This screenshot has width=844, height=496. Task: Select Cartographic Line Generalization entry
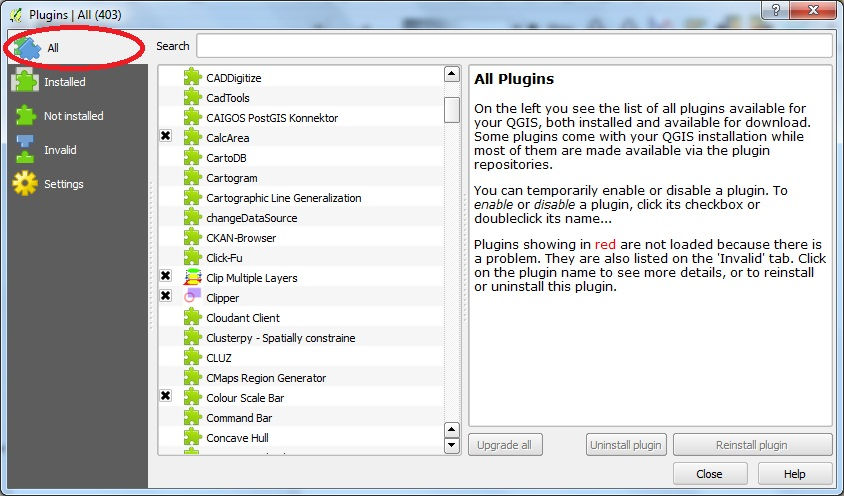click(284, 198)
